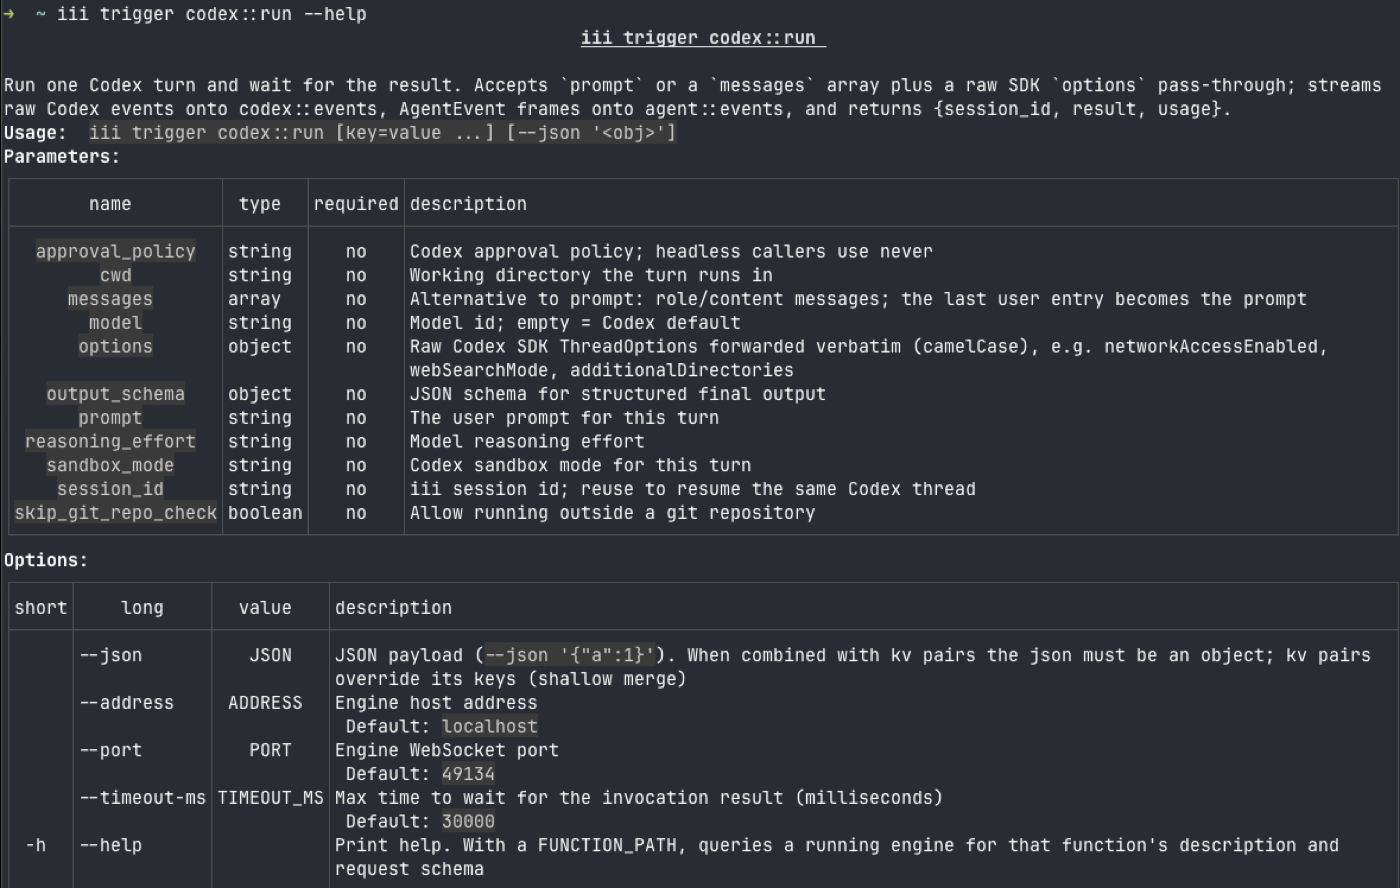Click the Parameters table 'description' column header
Screen dimensions: 1400x888
[468, 204]
